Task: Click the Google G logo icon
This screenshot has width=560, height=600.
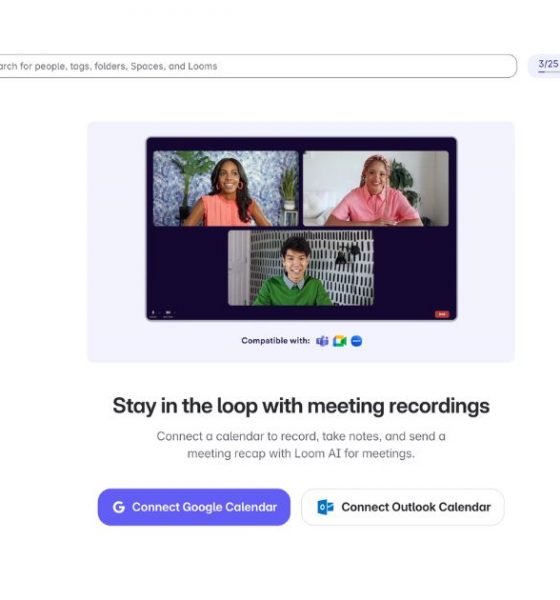Action: click(x=119, y=507)
